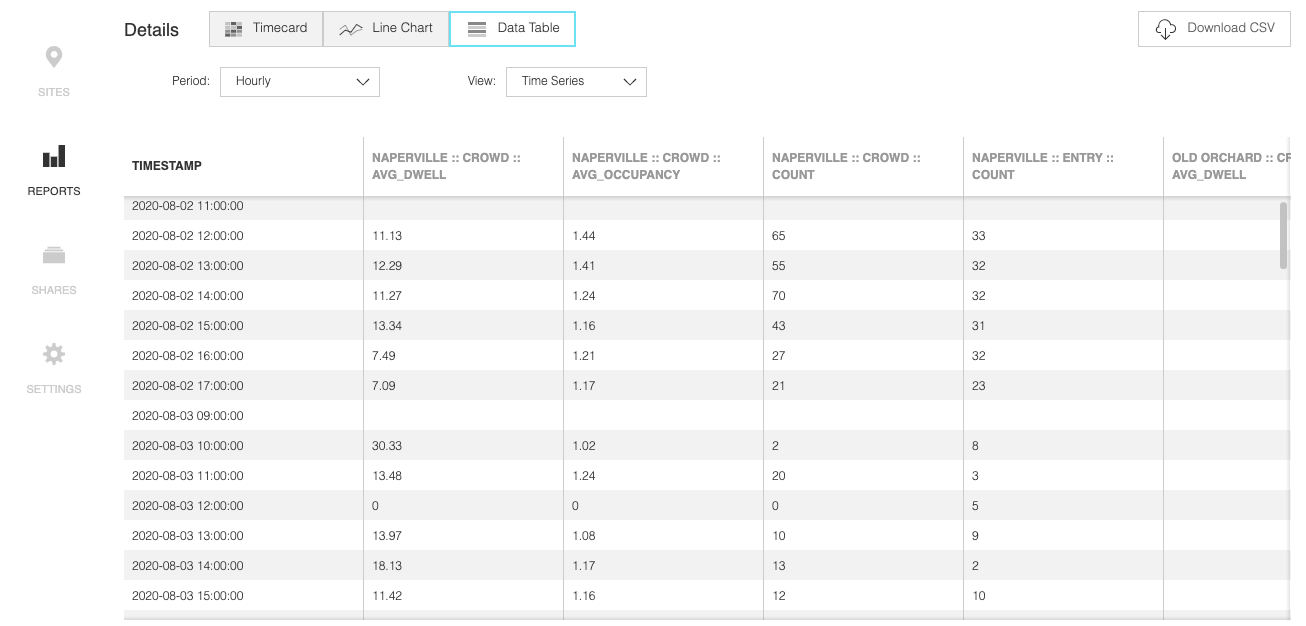Open the Period Hourly dropdown
The width and height of the screenshot is (1306, 626).
[x=300, y=82]
